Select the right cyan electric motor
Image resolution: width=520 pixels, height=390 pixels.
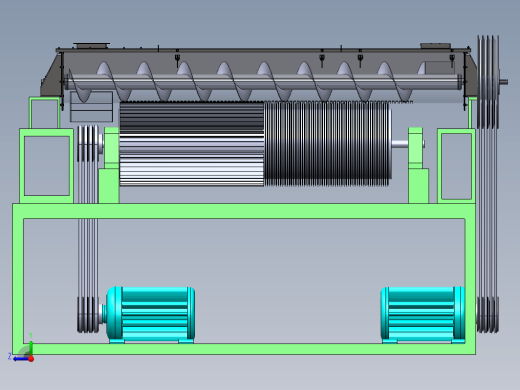tap(423, 315)
